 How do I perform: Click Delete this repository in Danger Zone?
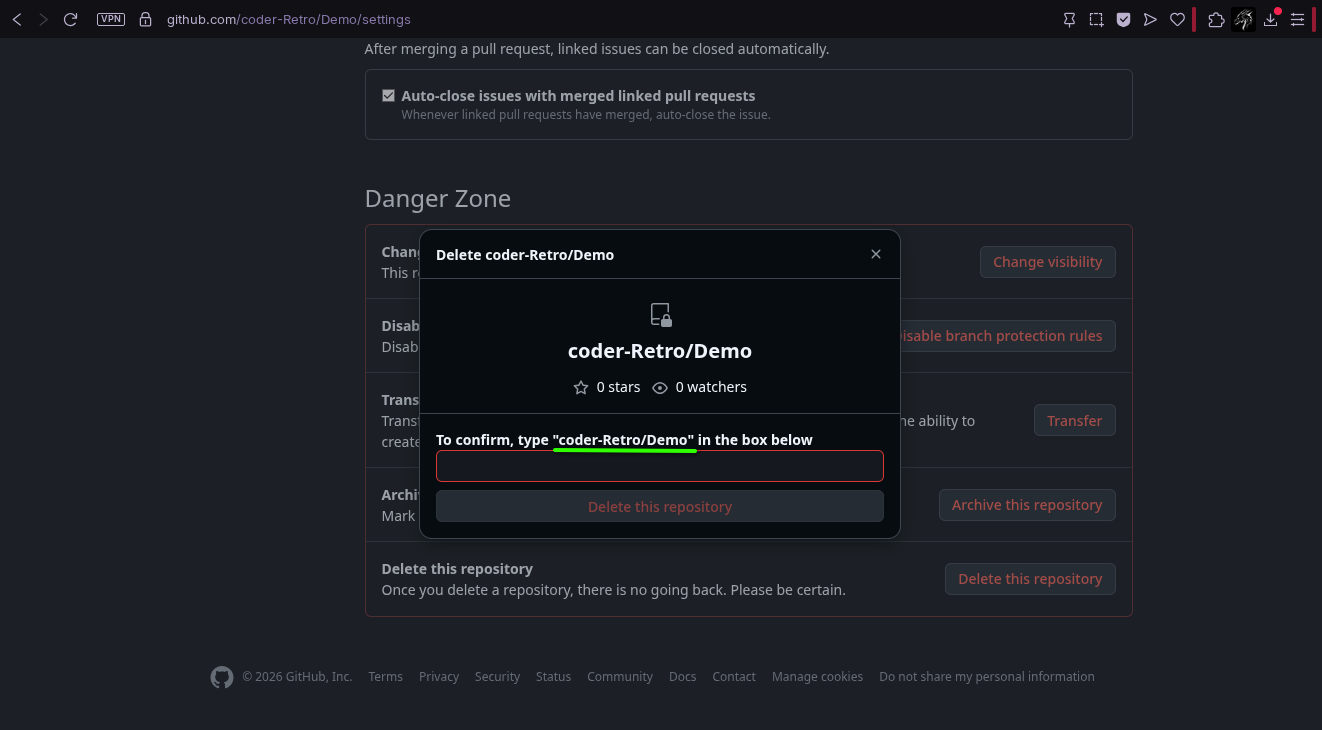pyautogui.click(x=1030, y=579)
